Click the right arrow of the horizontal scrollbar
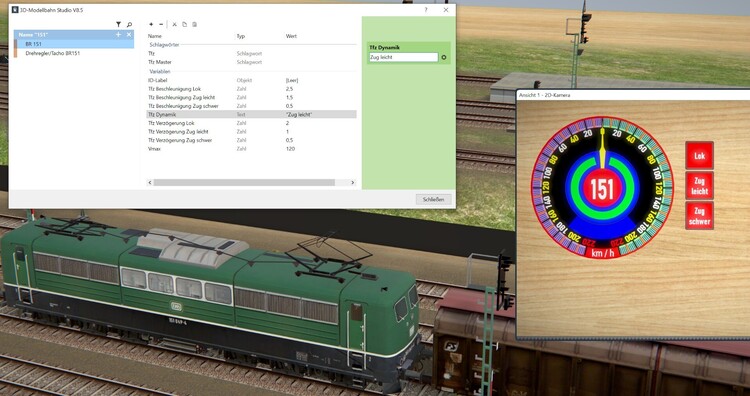The width and height of the screenshot is (750, 396). [353, 183]
